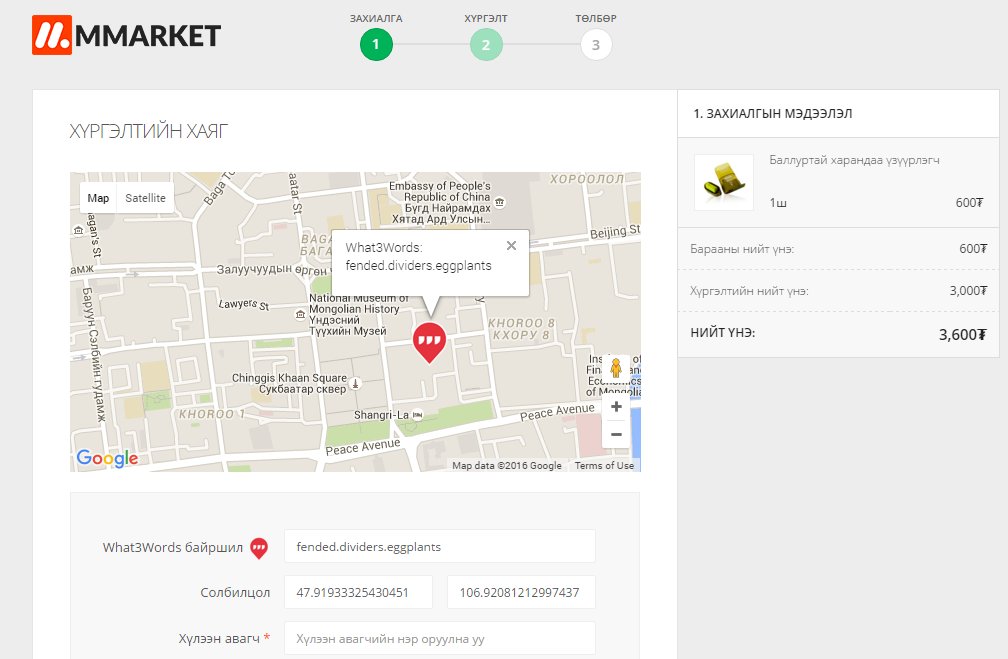Screen dimensions: 1008x659
Task: Click the Солбицол label
Action: coord(235,593)
